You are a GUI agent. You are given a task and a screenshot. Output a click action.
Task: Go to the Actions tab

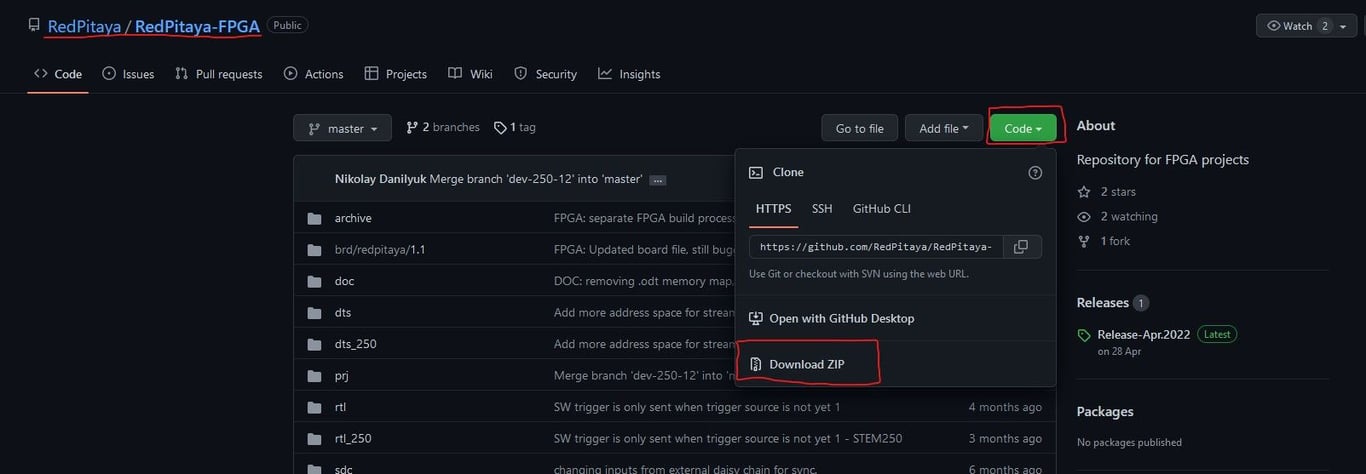(x=313, y=74)
